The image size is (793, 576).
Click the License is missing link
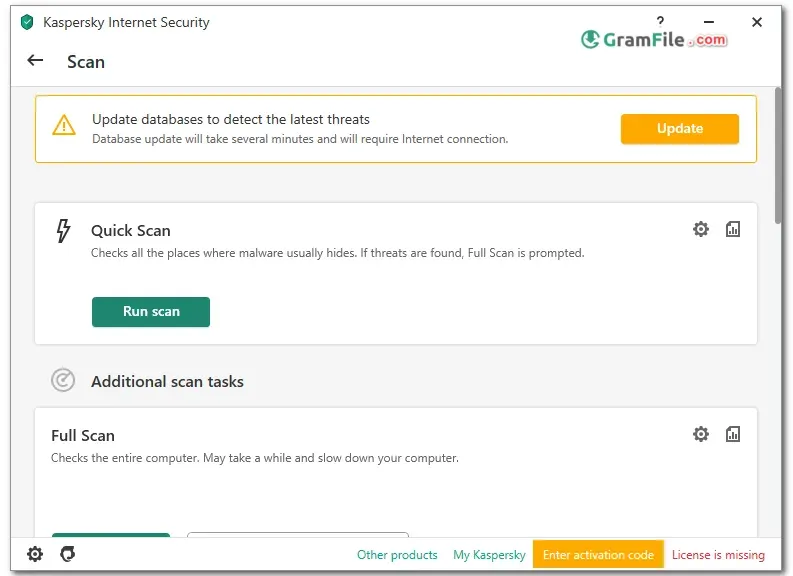click(x=718, y=555)
